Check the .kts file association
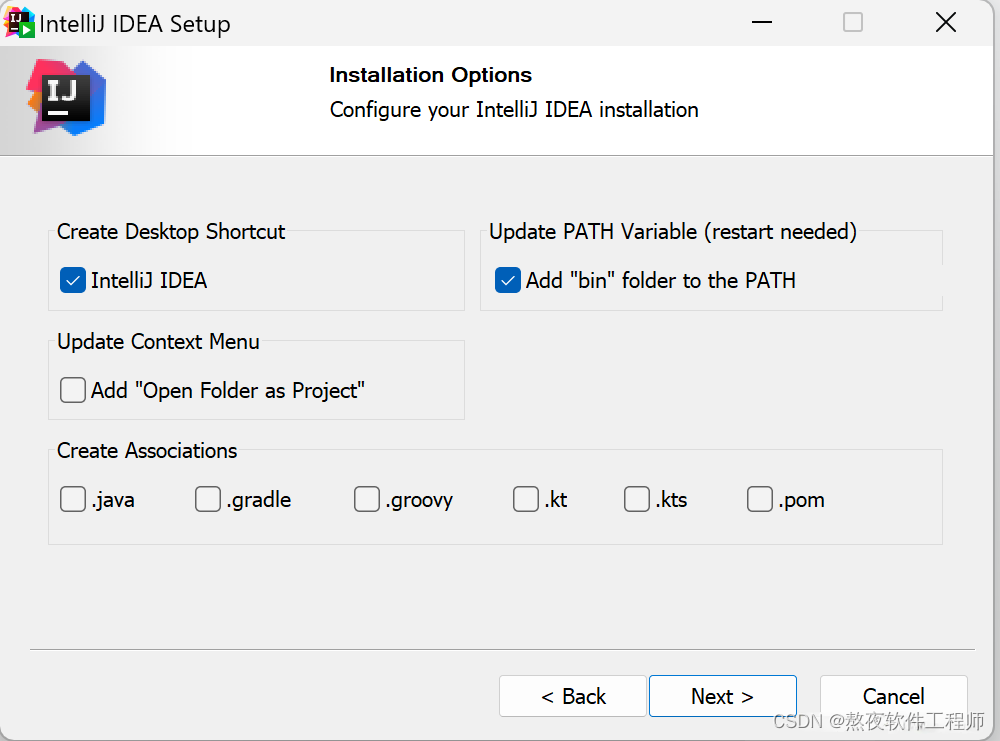 (x=637, y=499)
